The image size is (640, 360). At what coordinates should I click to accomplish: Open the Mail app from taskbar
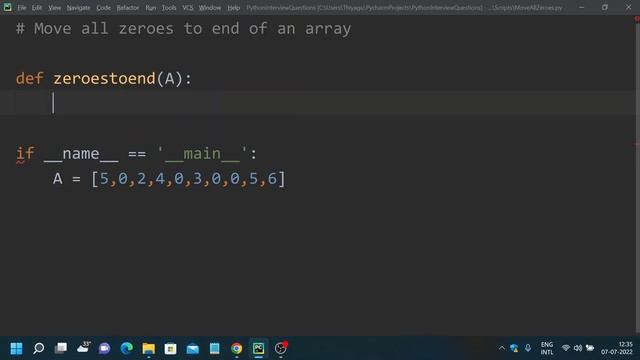pos(193,348)
